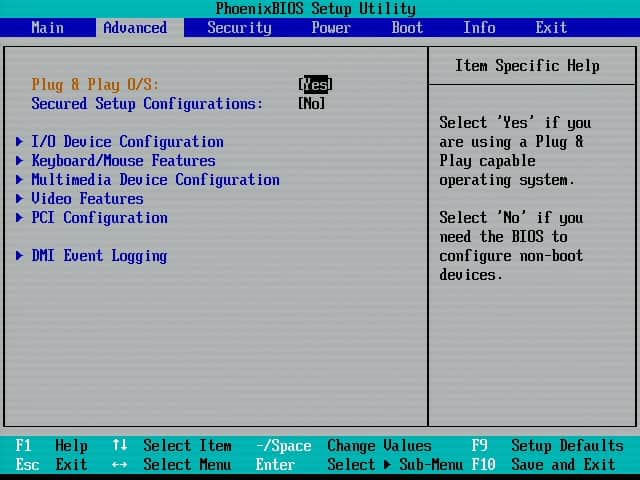
Task: Open DMI Event Logging sub-menu
Action: 99,256
